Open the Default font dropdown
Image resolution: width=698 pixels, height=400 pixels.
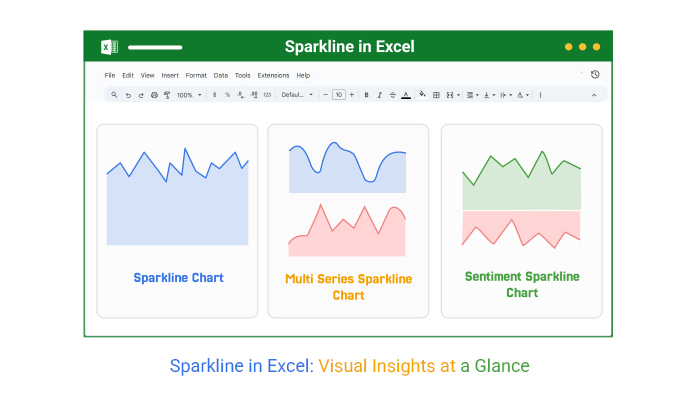[x=297, y=95]
